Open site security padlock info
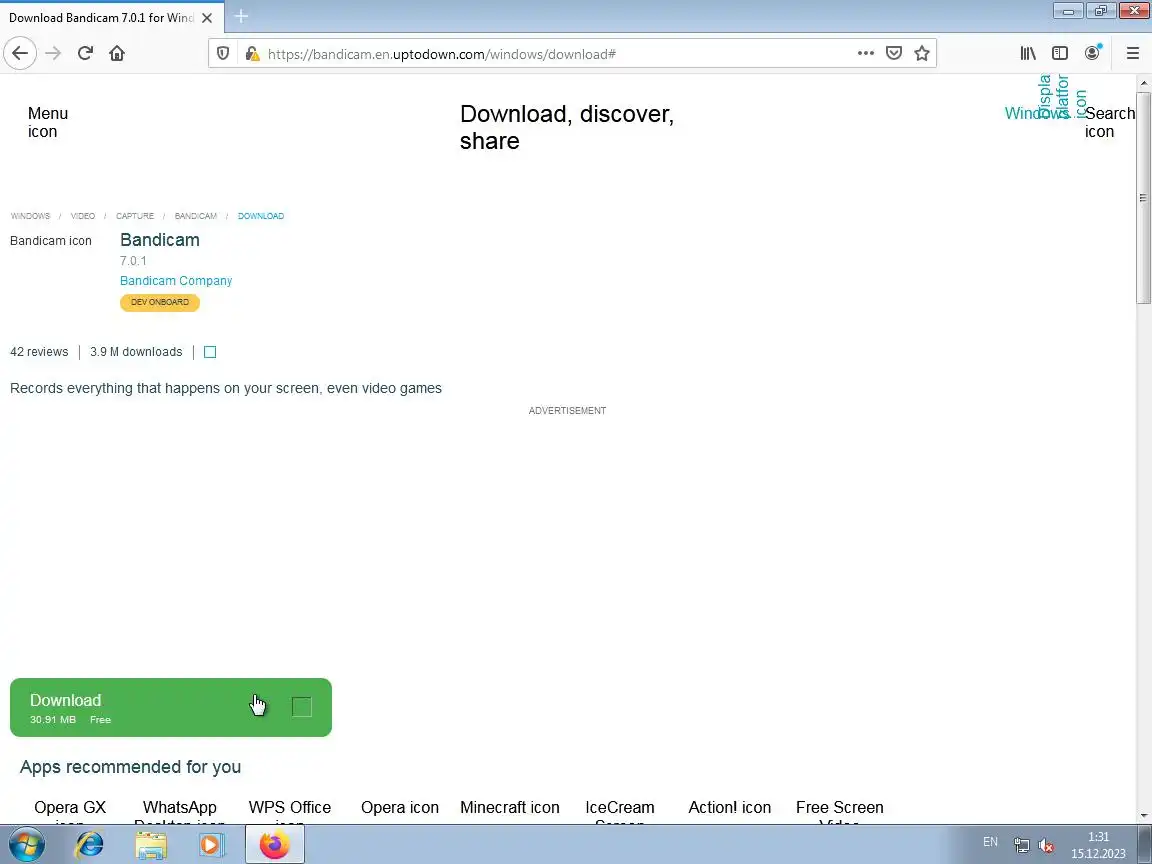This screenshot has height=864, width=1152. pos(252,54)
